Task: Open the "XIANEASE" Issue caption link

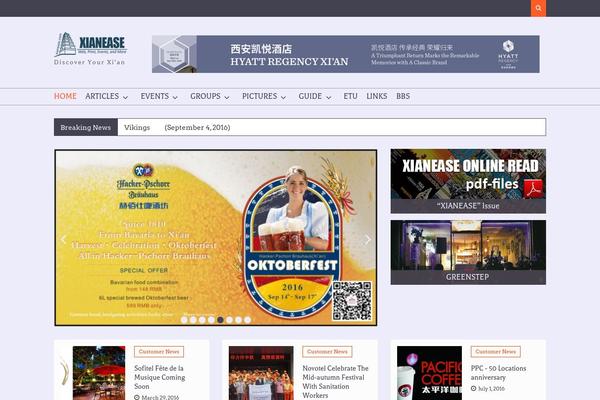Action: [468, 206]
